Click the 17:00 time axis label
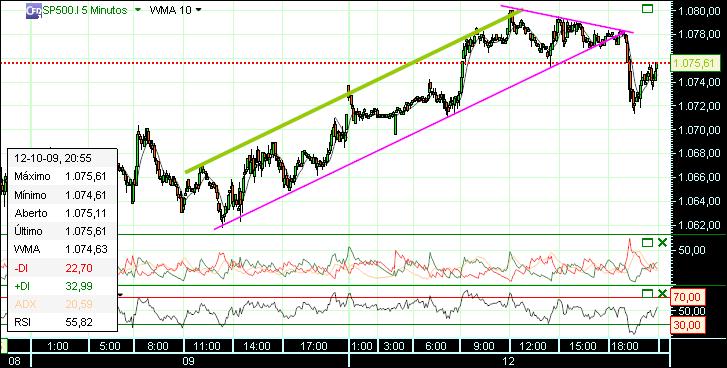Image resolution: width=727 pixels, height=368 pixels. click(x=315, y=346)
